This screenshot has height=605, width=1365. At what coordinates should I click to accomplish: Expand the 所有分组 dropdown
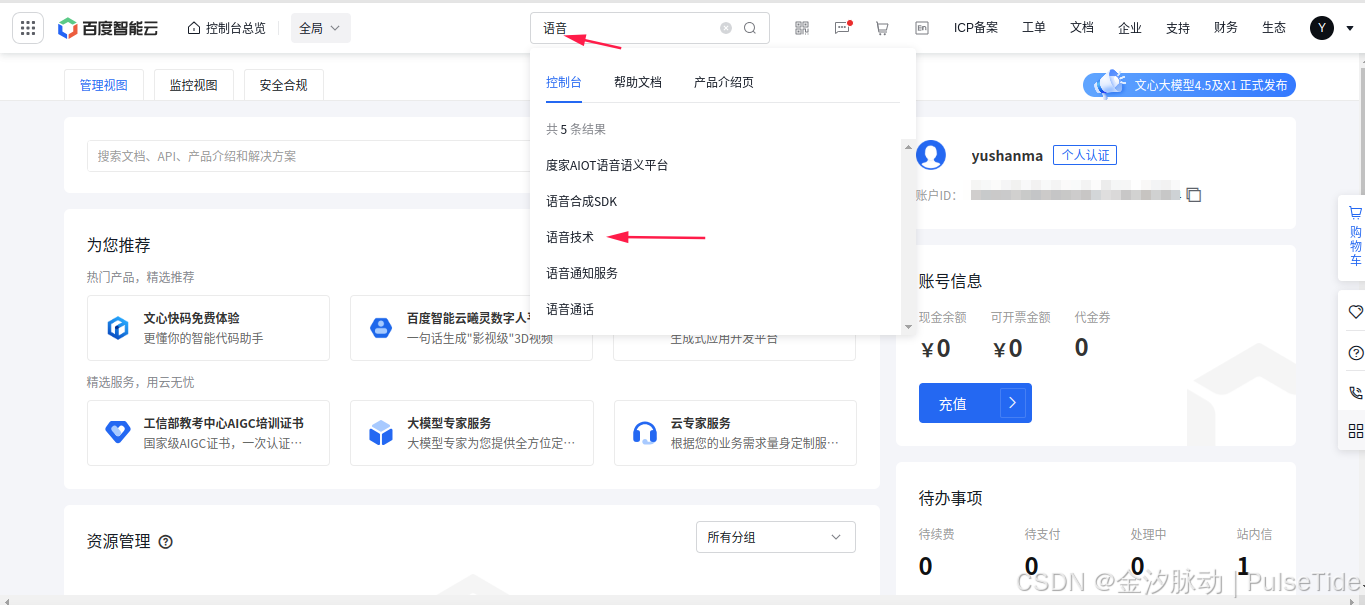tap(776, 537)
